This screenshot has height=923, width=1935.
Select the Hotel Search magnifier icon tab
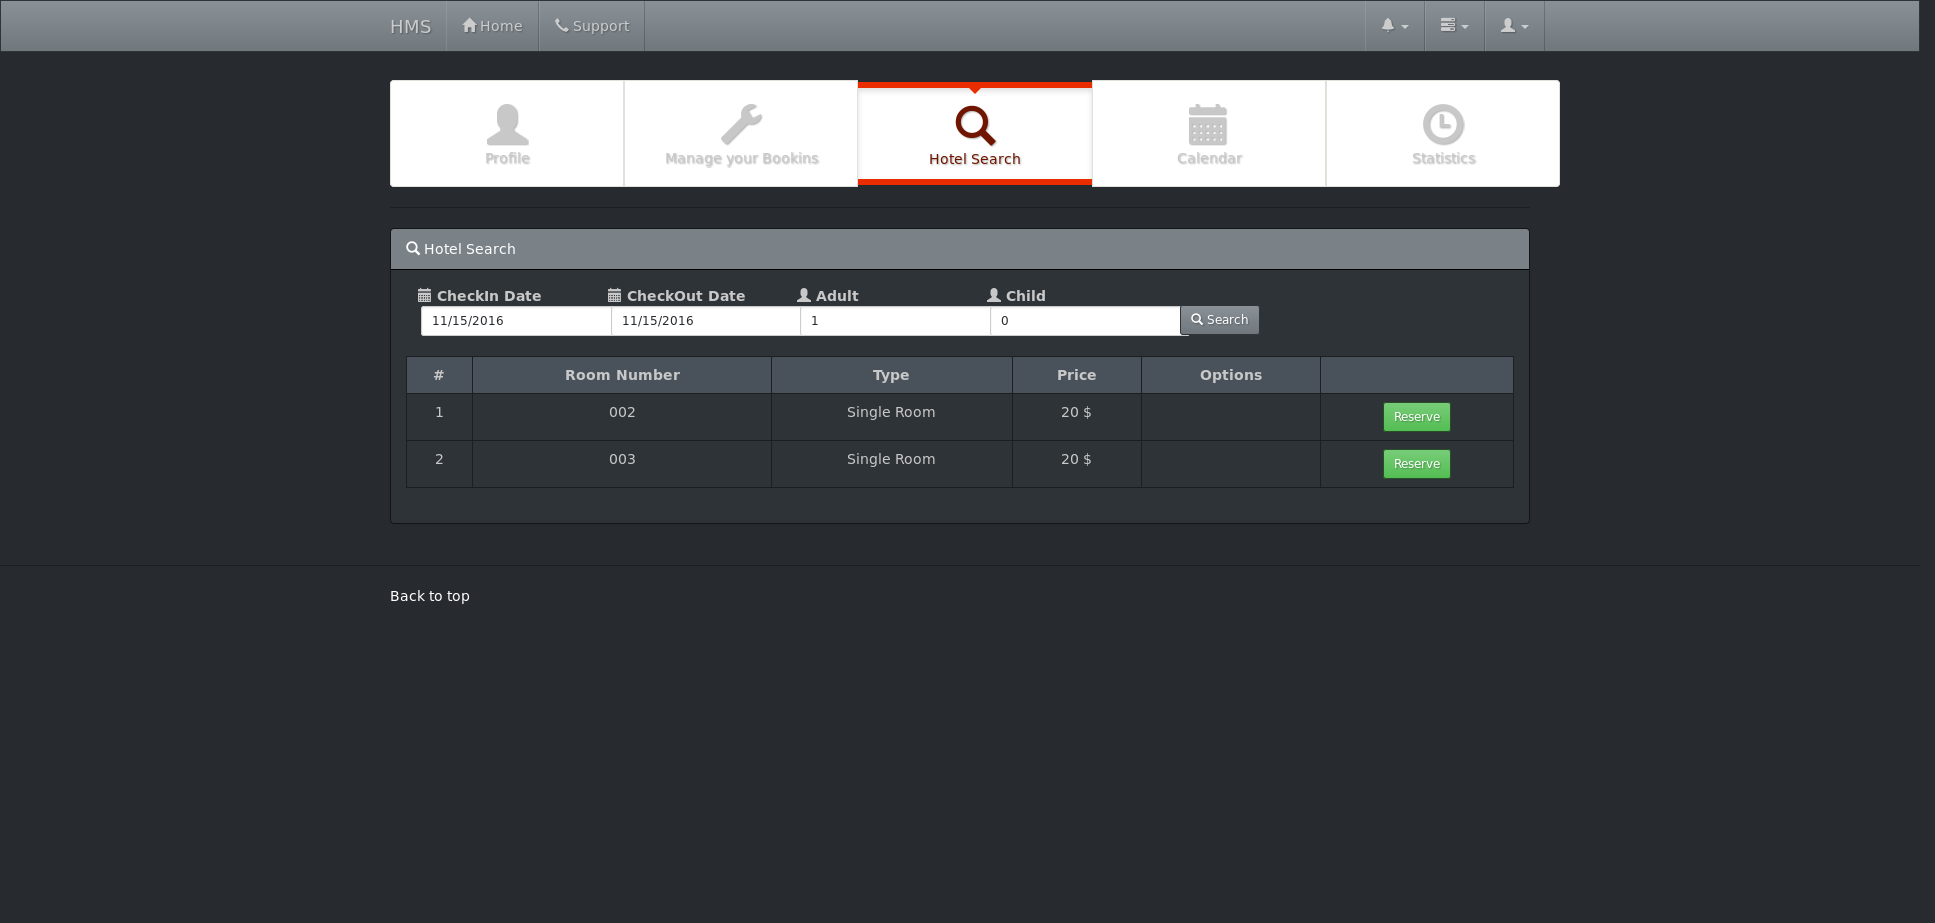974,126
